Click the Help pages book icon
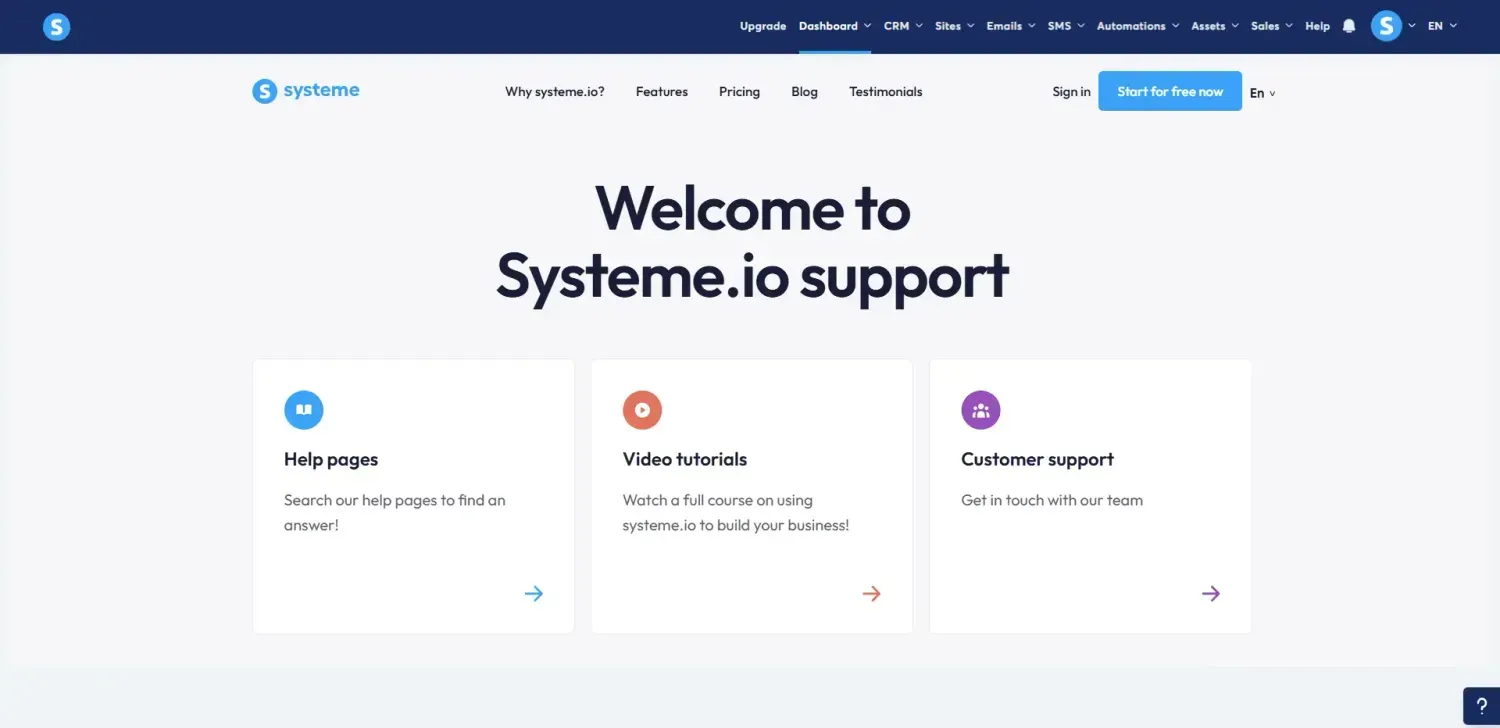 (x=304, y=410)
